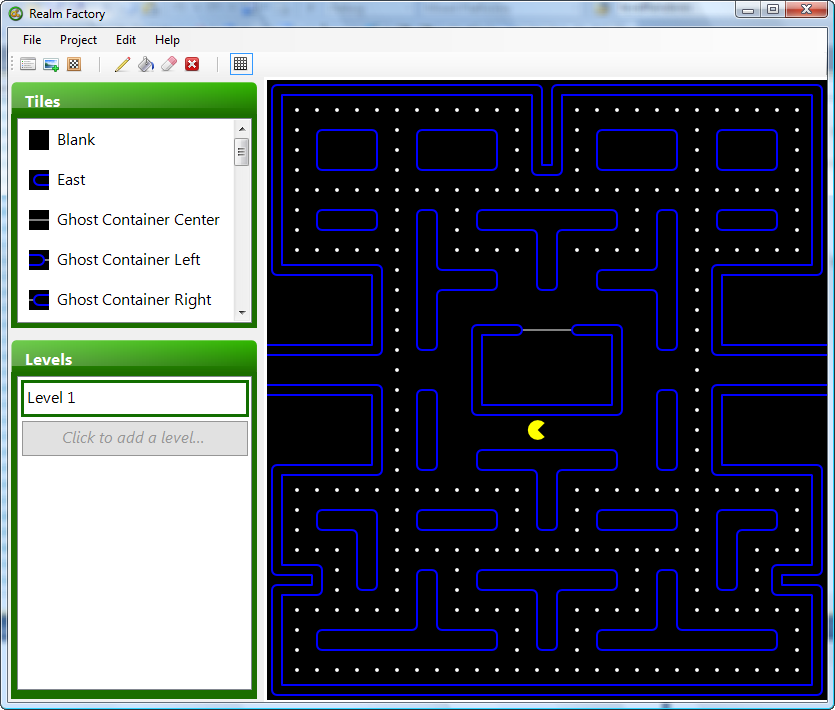Screen dimensions: 835x710
Task: Click the gray ghost container gate line
Action: point(547,330)
